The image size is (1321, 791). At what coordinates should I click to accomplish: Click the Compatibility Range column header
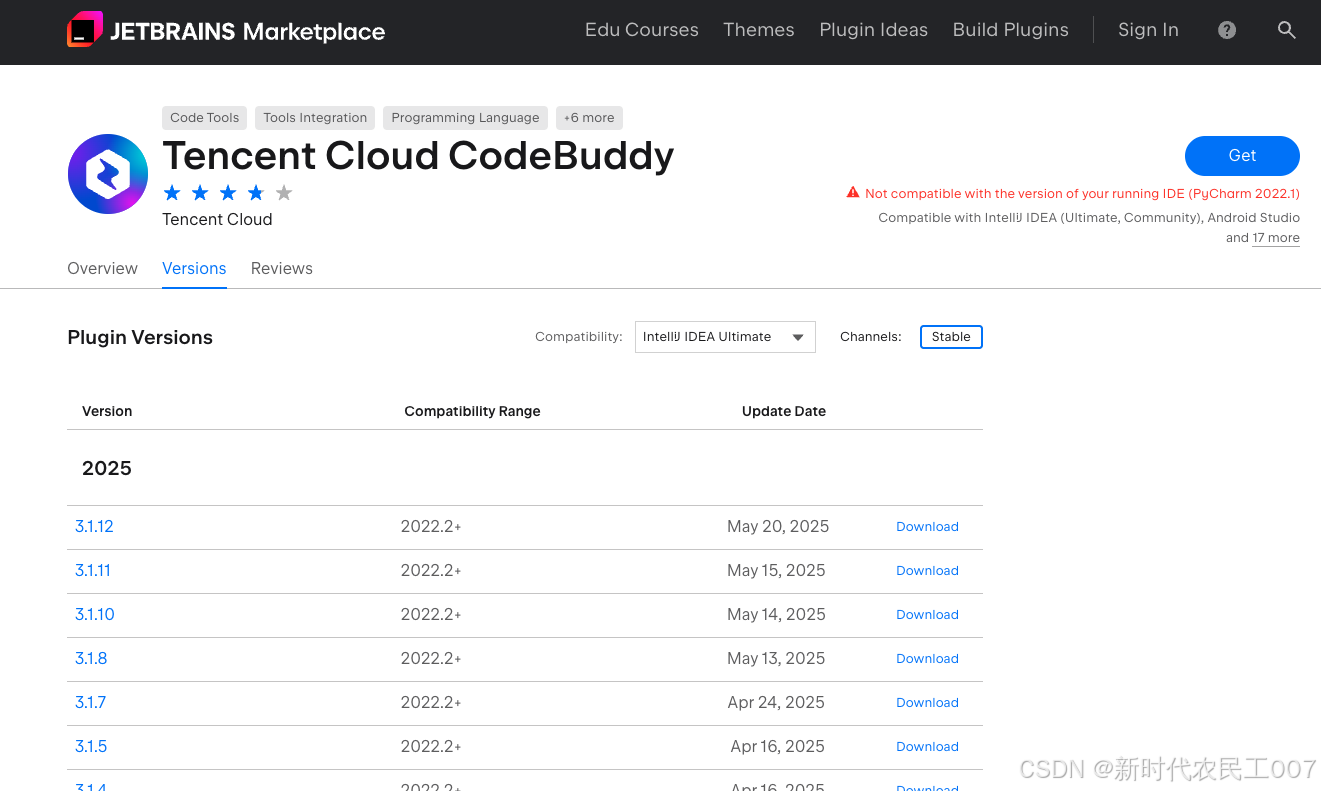click(x=472, y=411)
